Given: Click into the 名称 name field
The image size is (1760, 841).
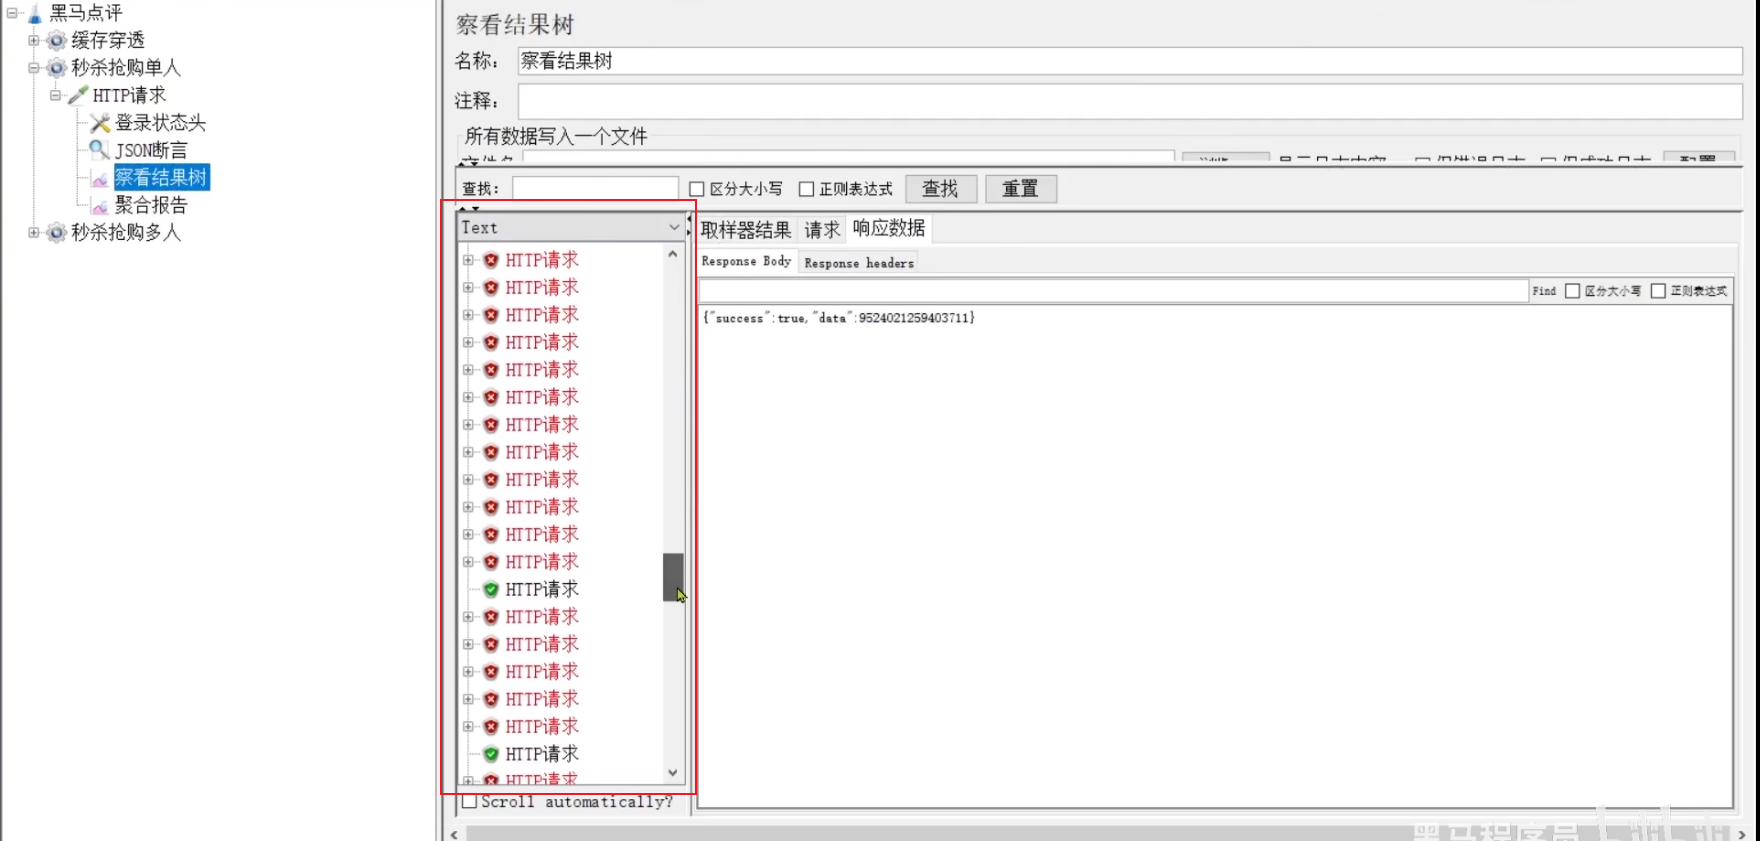Looking at the screenshot, I should pyautogui.click(x=1130, y=61).
